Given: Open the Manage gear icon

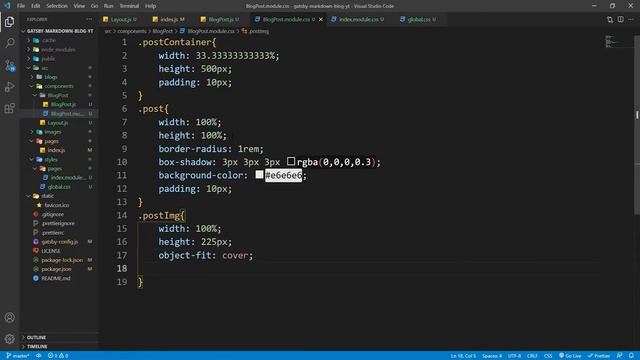Looking at the screenshot, I should [9, 338].
